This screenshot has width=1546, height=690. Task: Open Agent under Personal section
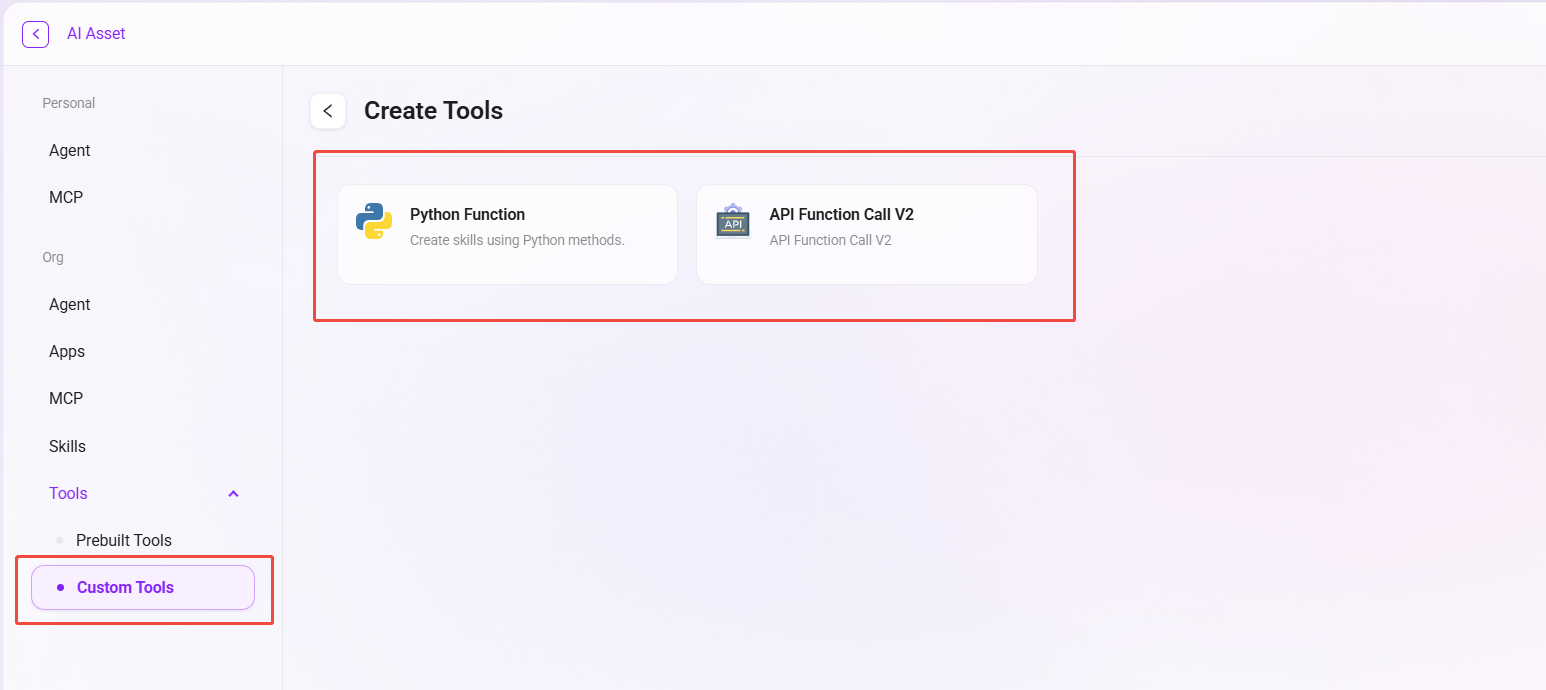[x=70, y=151]
